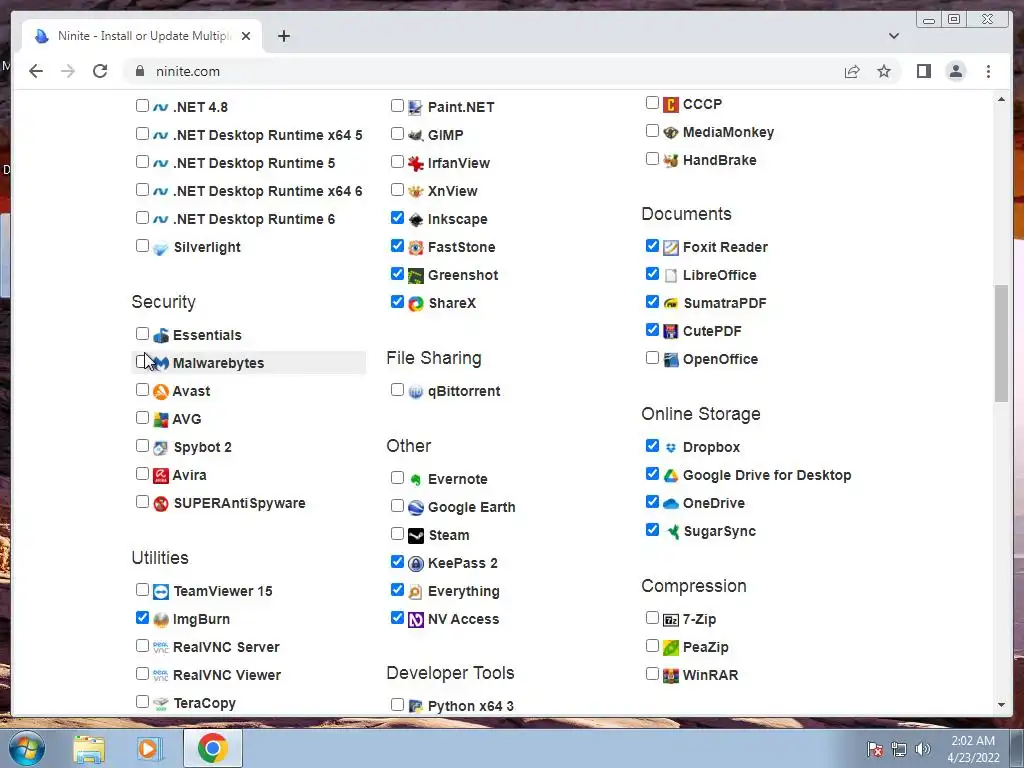Screen dimensions: 1024x768
Task: Click the Dropbox icon
Action: 671,447
